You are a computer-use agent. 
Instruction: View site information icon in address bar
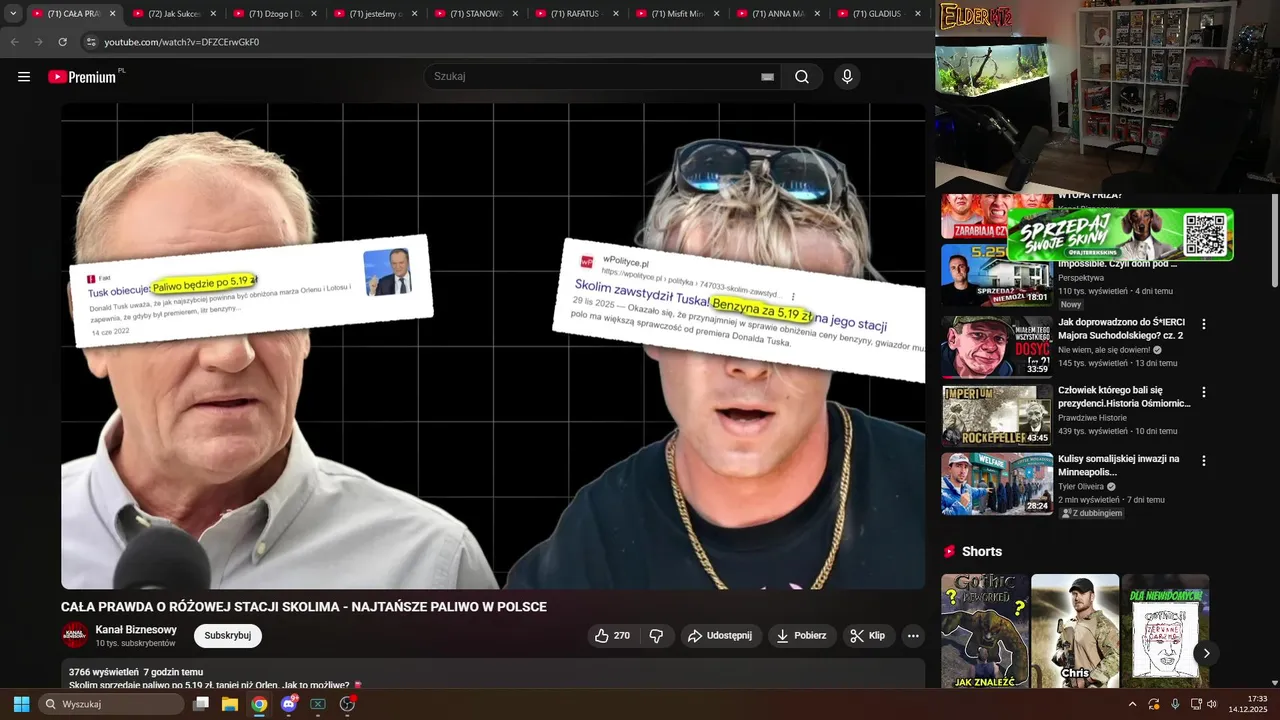coord(91,42)
